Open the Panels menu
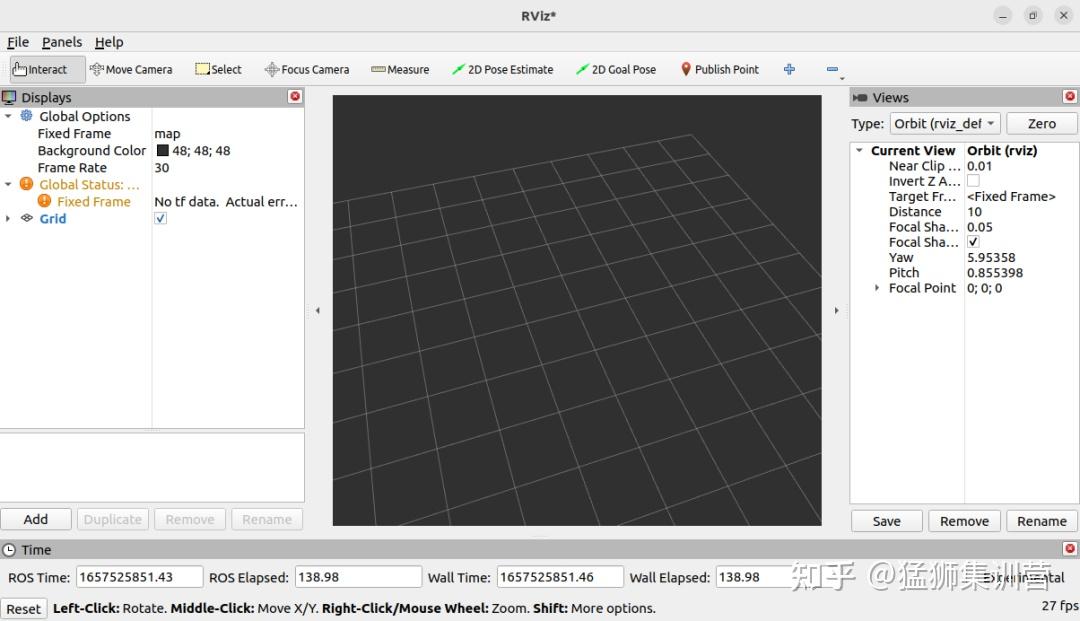This screenshot has height=621, width=1080. click(62, 42)
